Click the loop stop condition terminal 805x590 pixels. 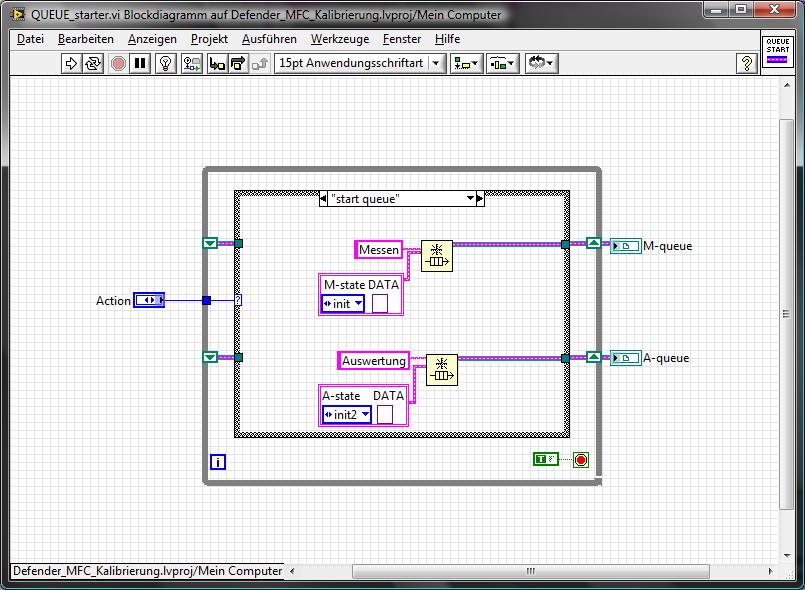(x=581, y=460)
